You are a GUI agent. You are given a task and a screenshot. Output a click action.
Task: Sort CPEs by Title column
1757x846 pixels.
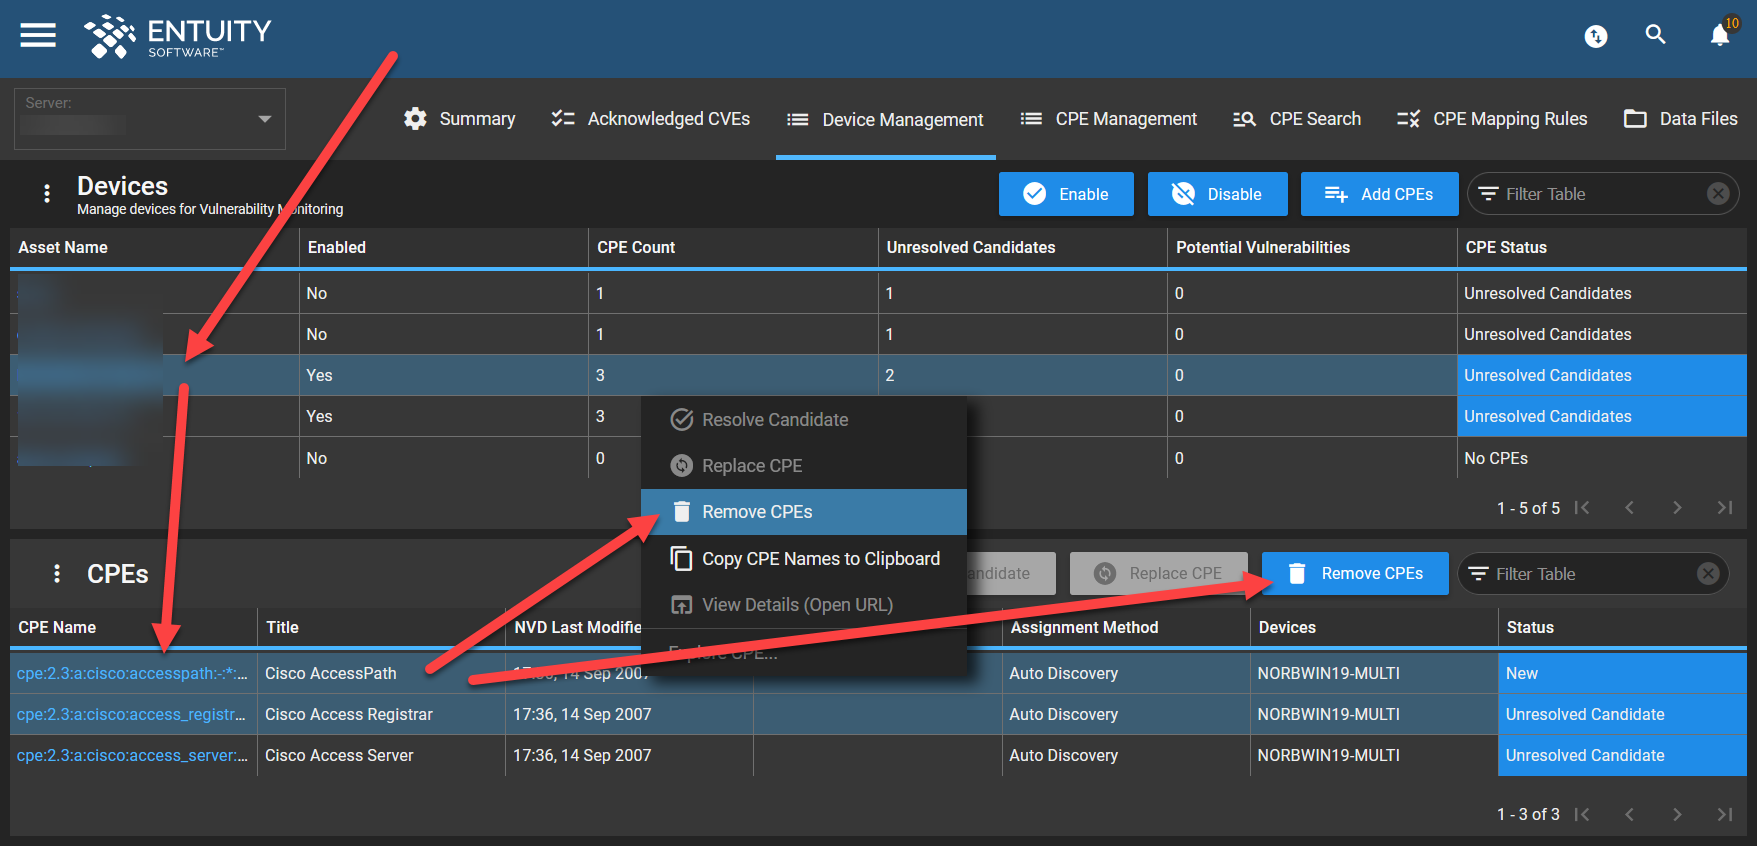pyautogui.click(x=381, y=627)
